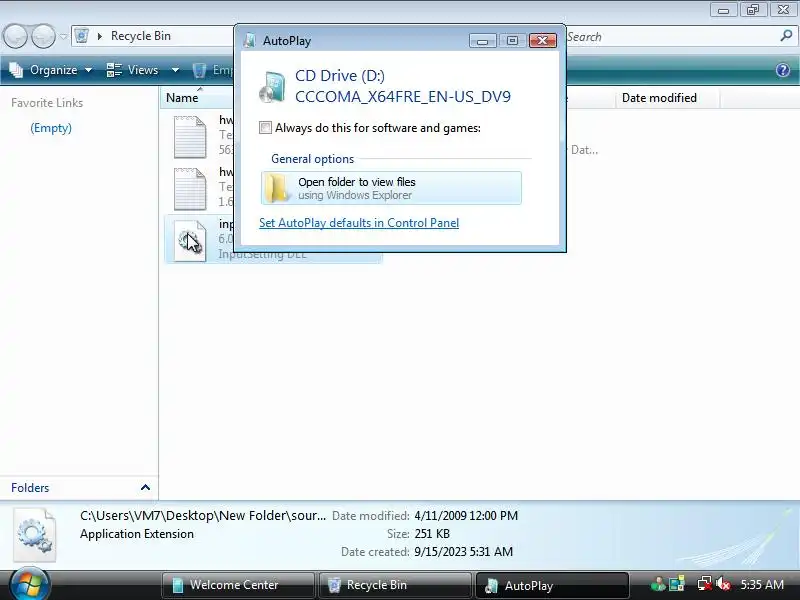
Task: Click the CD Drive (D:) disc icon
Action: pyautogui.click(x=272, y=87)
